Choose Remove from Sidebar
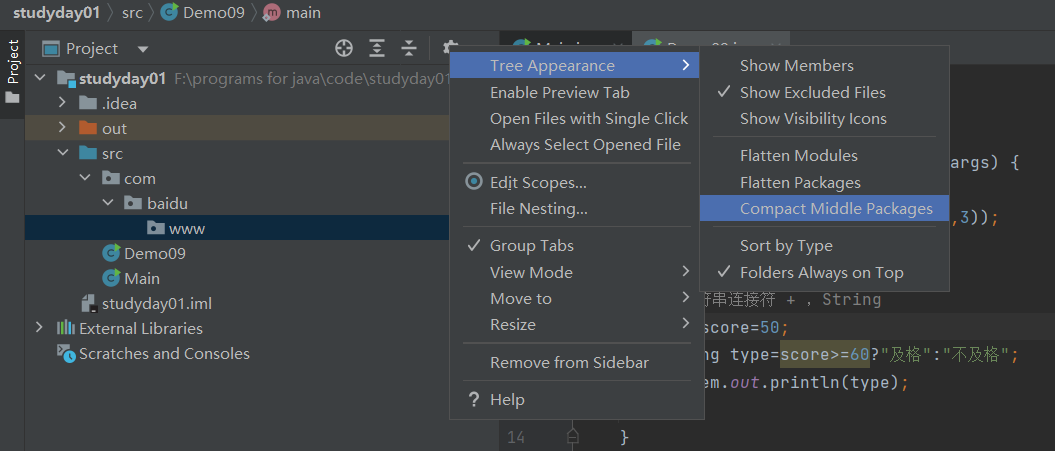The width and height of the screenshot is (1055, 451). (x=569, y=362)
